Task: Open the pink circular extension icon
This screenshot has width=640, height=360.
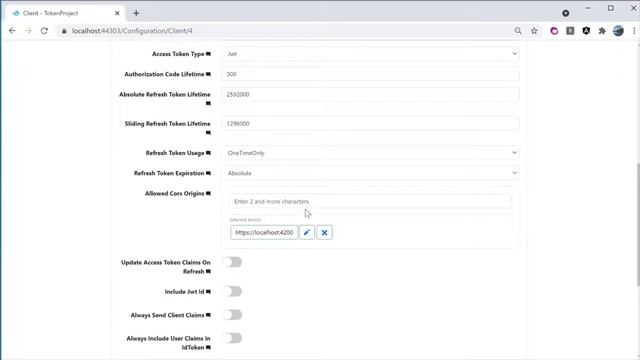Action: (x=554, y=31)
